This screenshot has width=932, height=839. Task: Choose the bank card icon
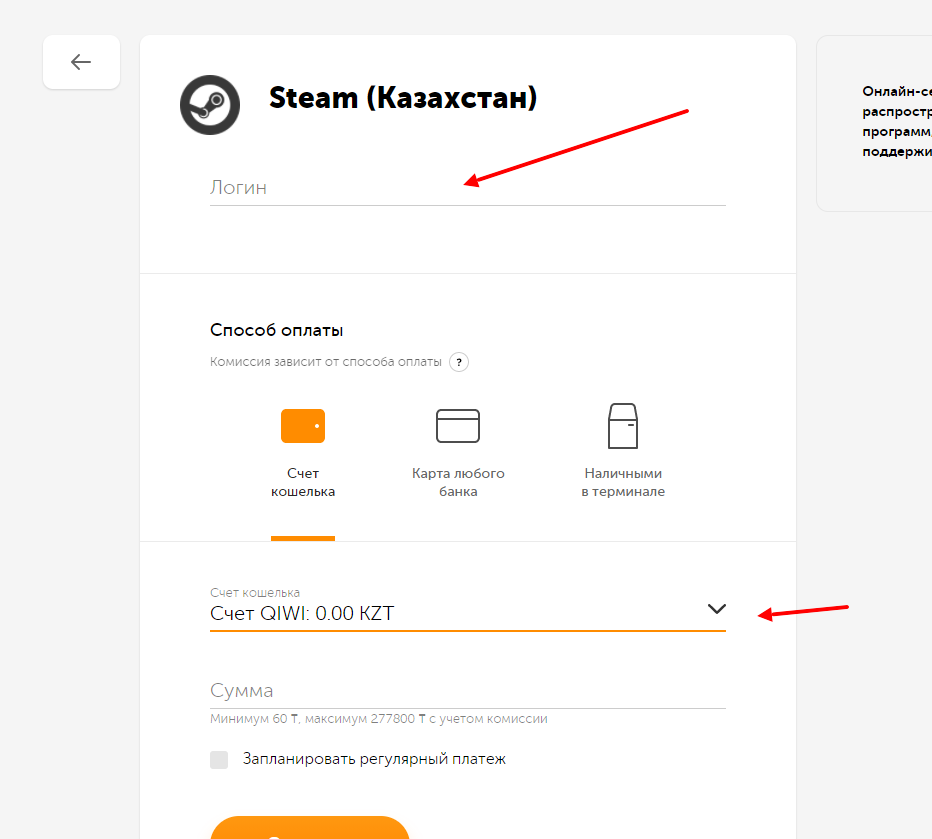point(458,426)
